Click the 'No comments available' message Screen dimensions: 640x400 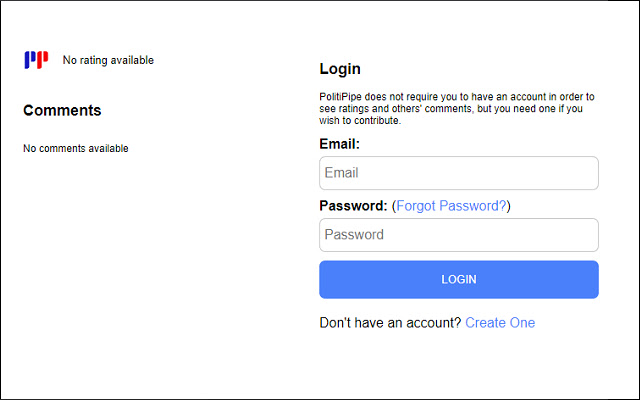coord(76,149)
